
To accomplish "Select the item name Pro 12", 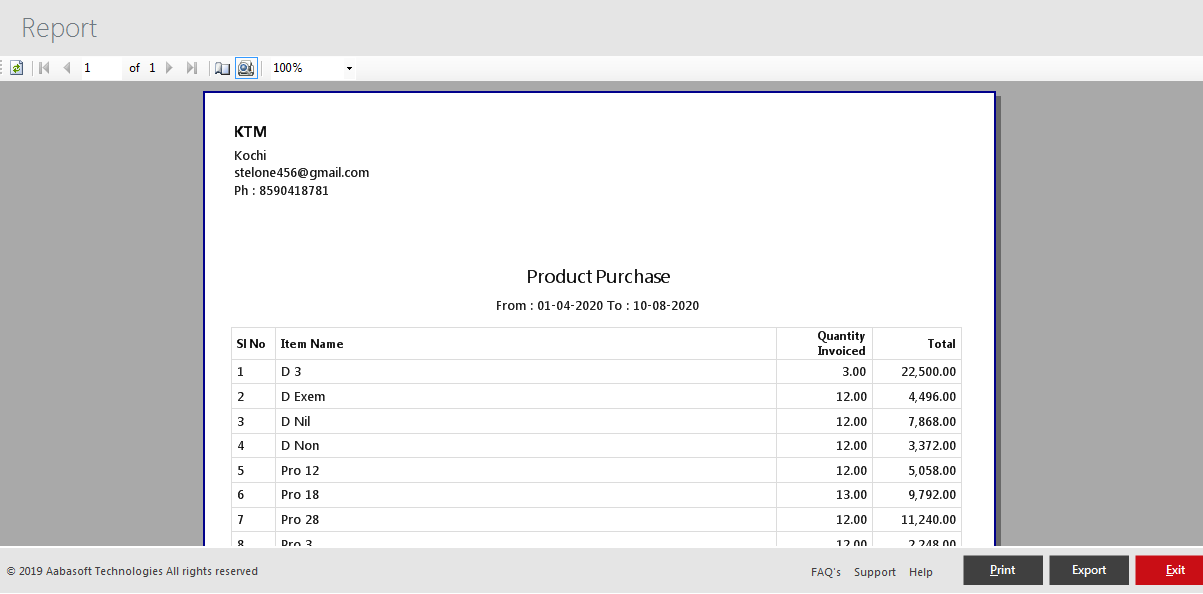I will coord(300,471).
